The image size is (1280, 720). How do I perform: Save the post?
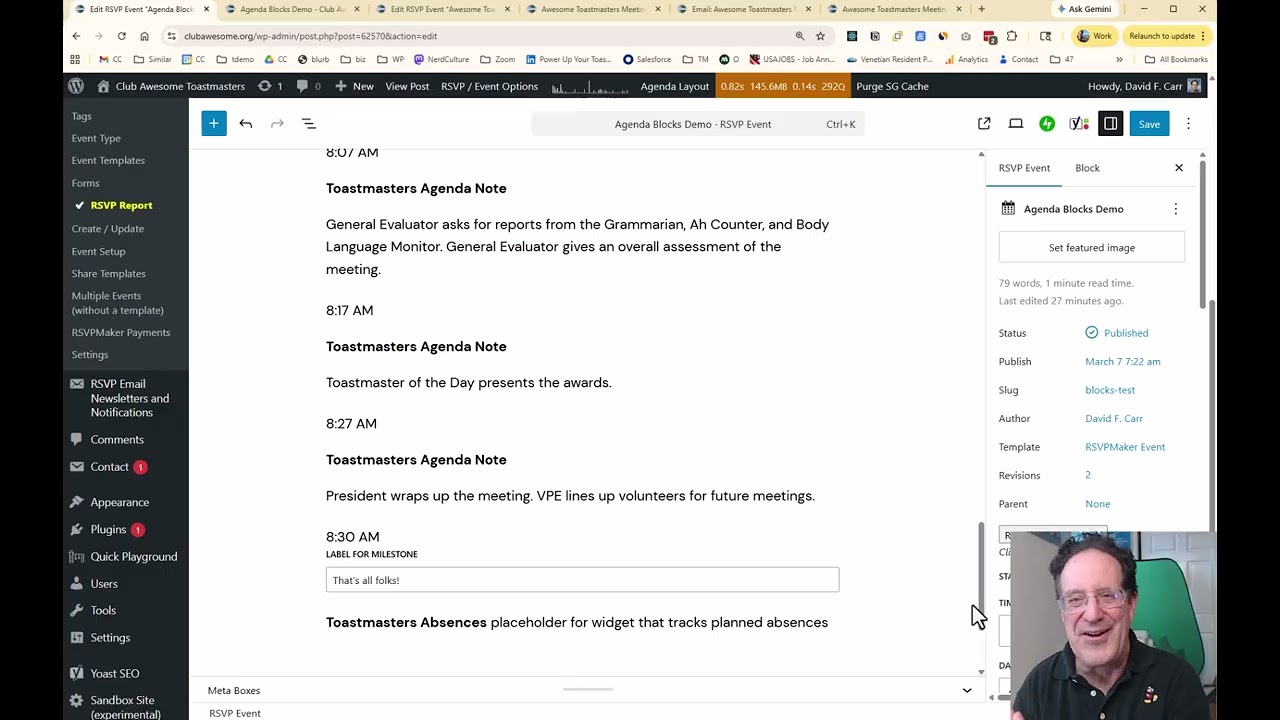pyautogui.click(x=1149, y=124)
